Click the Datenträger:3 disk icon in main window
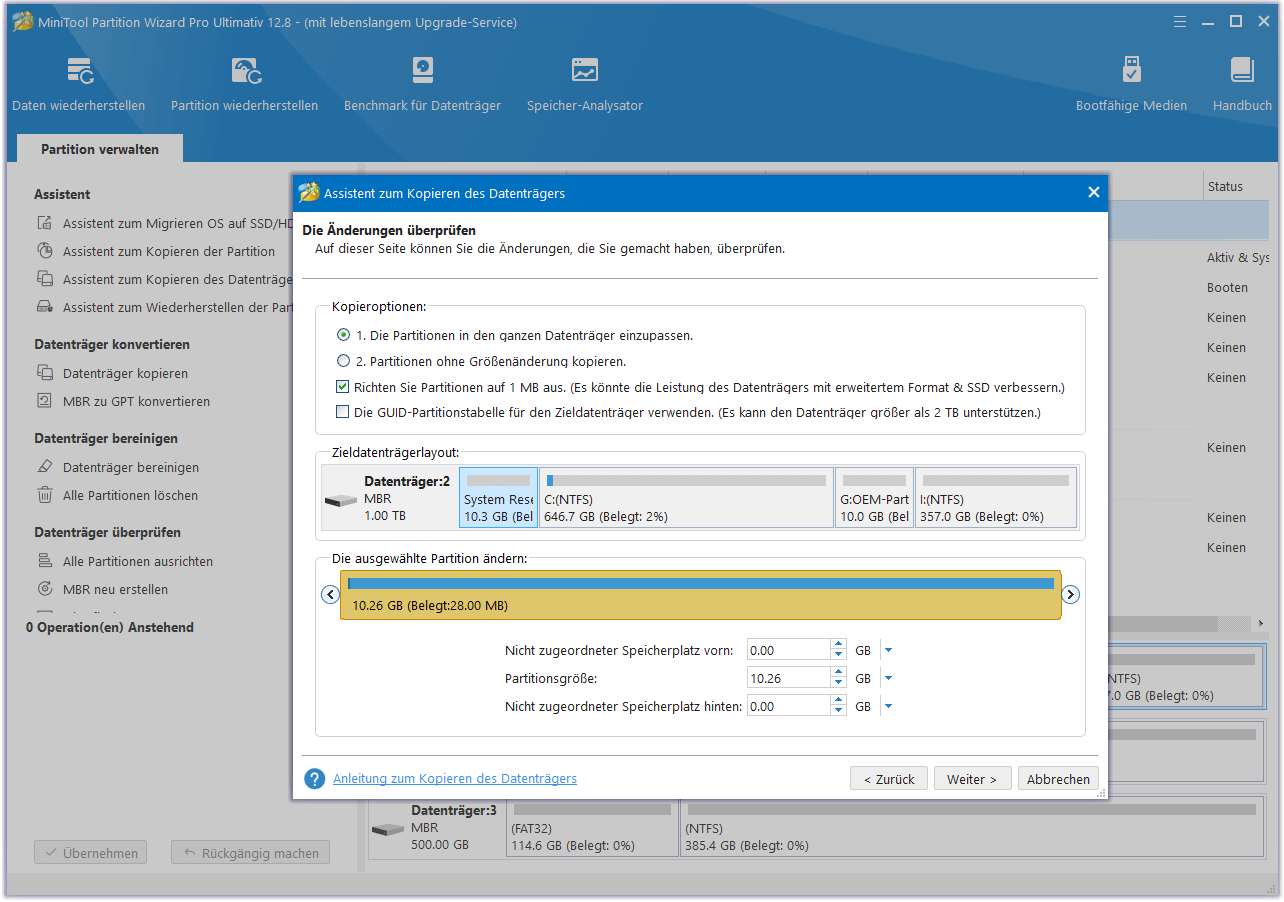The height and width of the screenshot is (902, 1284). 388,829
